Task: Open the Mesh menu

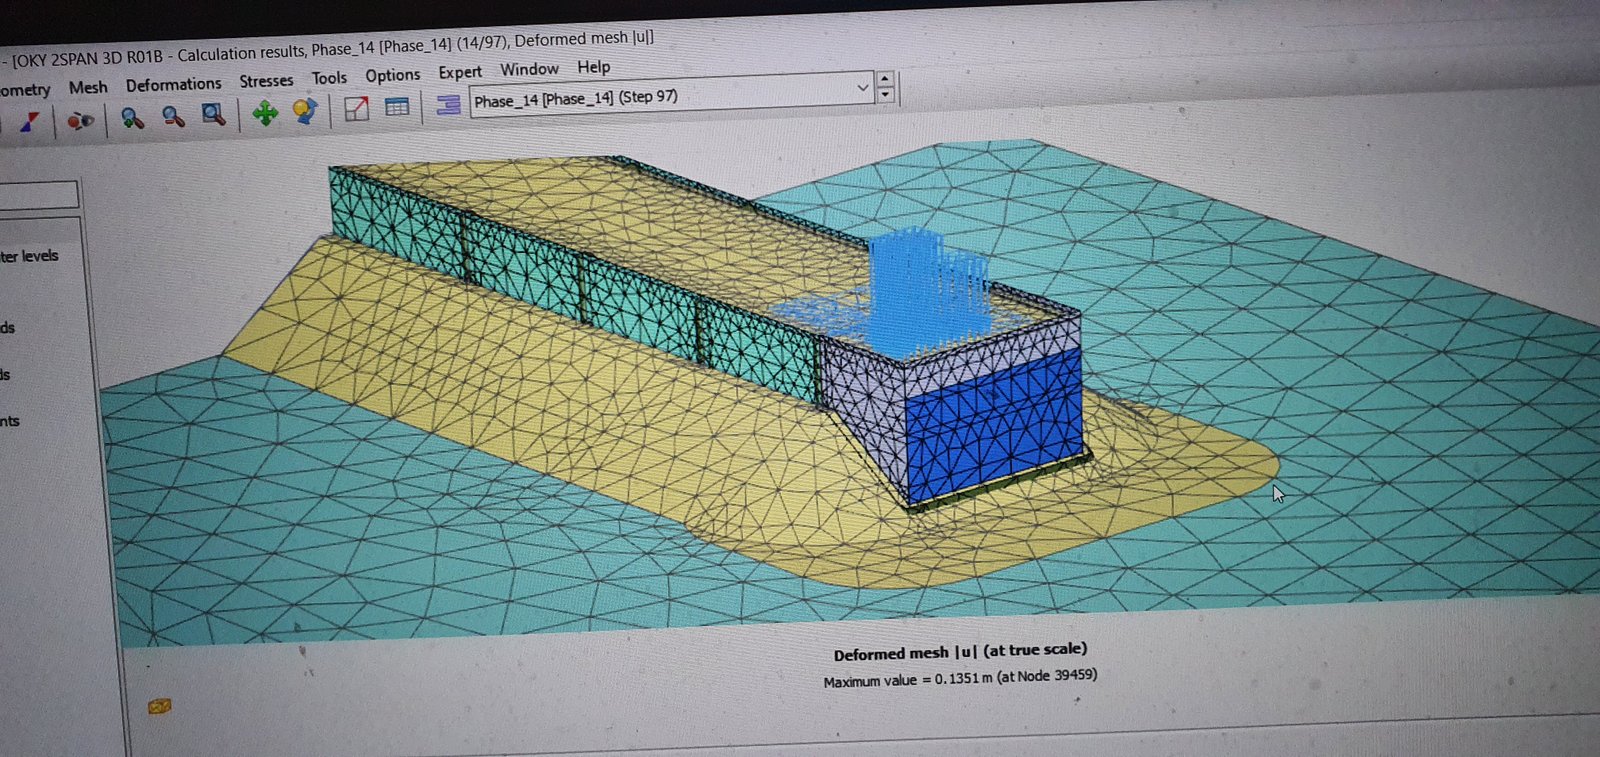Action: (x=88, y=87)
